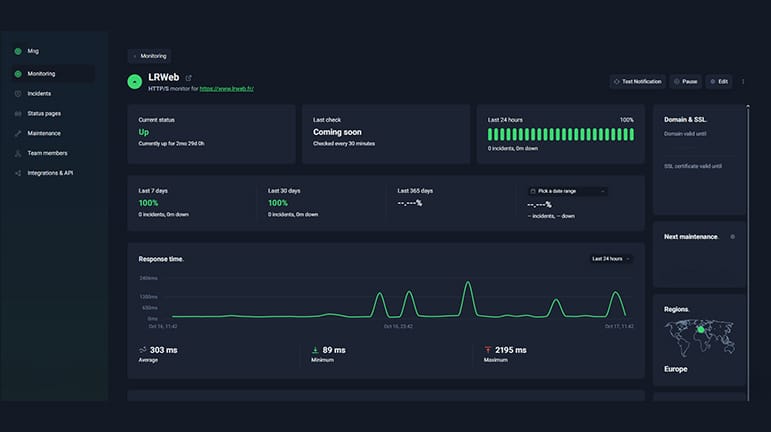Click the LRWeb monitor title
The height and width of the screenshot is (432, 771).
point(164,77)
